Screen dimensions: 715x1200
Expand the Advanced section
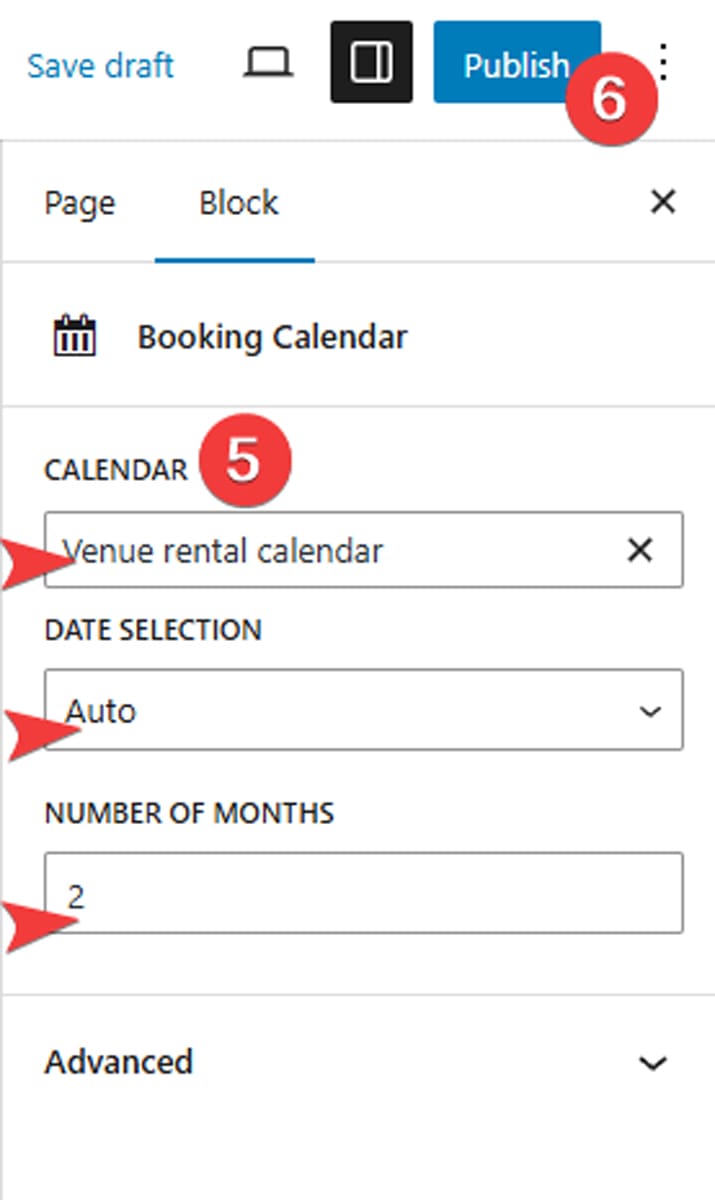tap(119, 1061)
